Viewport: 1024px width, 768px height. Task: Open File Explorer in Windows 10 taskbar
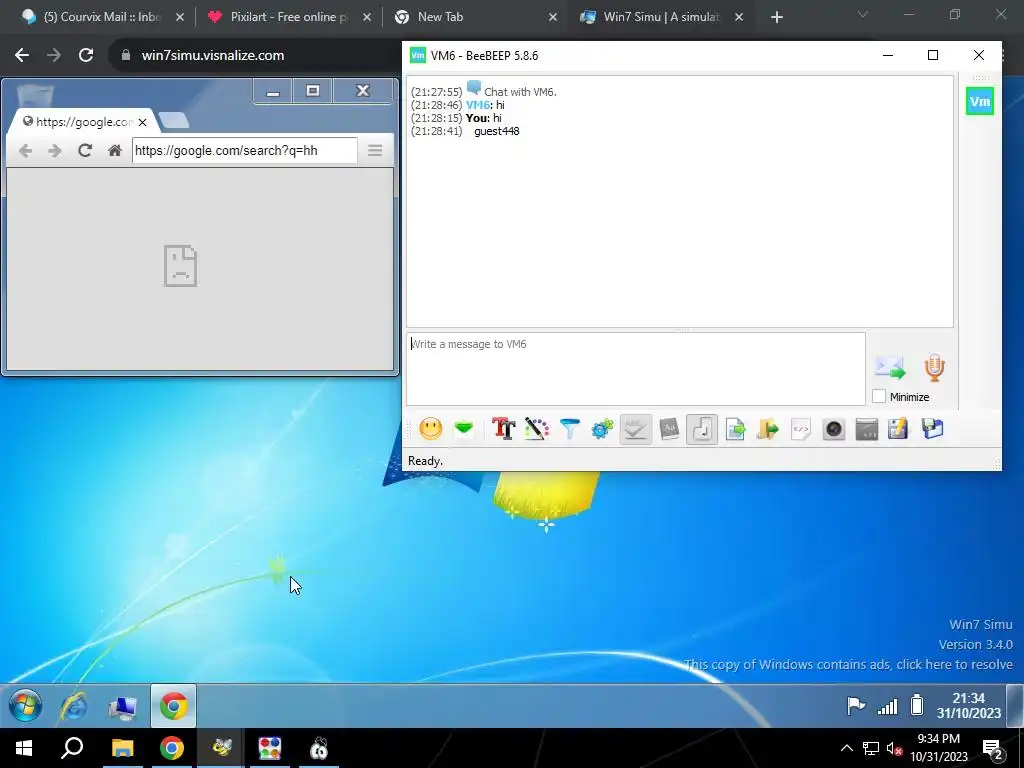122,748
